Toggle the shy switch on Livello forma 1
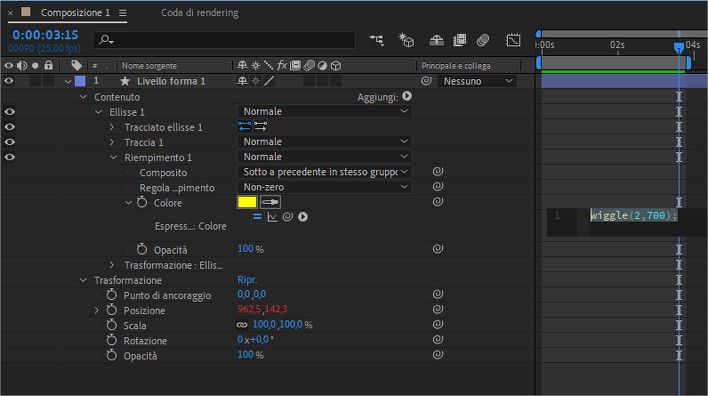 [x=242, y=81]
